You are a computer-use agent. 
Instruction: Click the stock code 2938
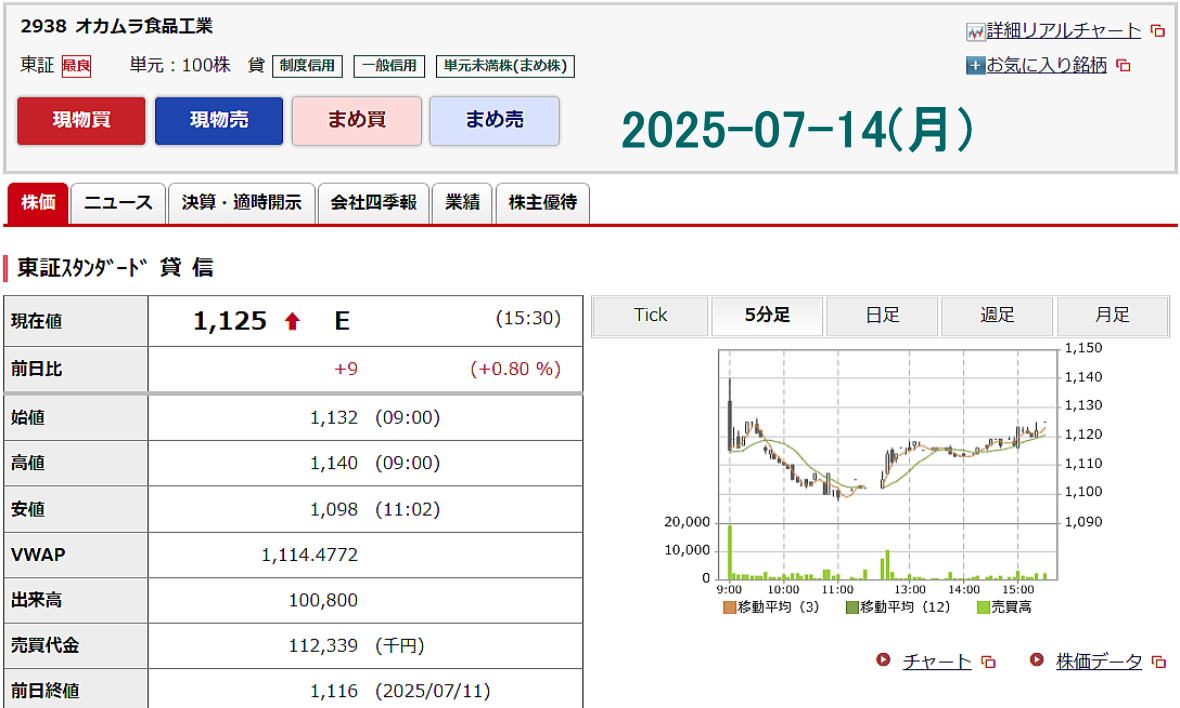(x=44, y=26)
